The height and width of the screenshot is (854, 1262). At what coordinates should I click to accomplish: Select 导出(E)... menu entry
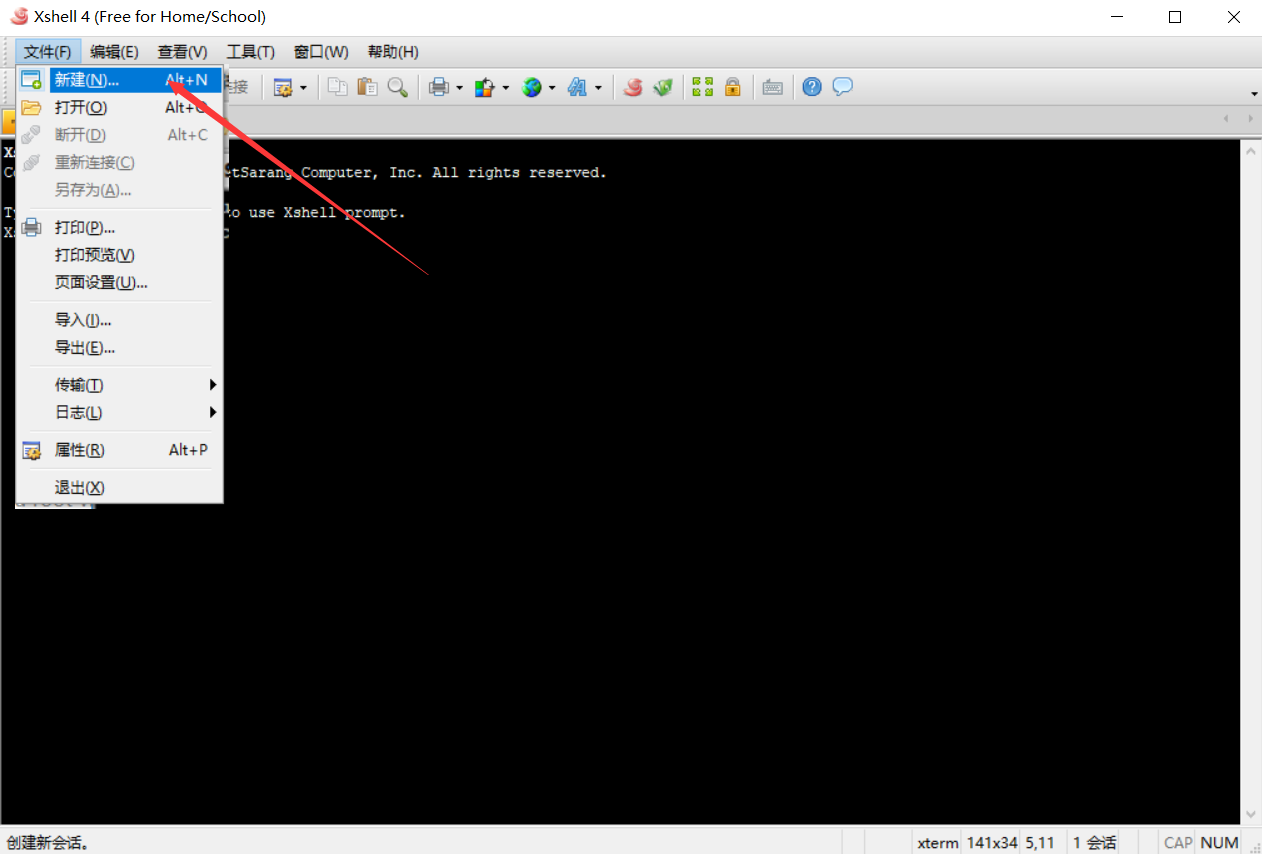pyautogui.click(x=119, y=347)
